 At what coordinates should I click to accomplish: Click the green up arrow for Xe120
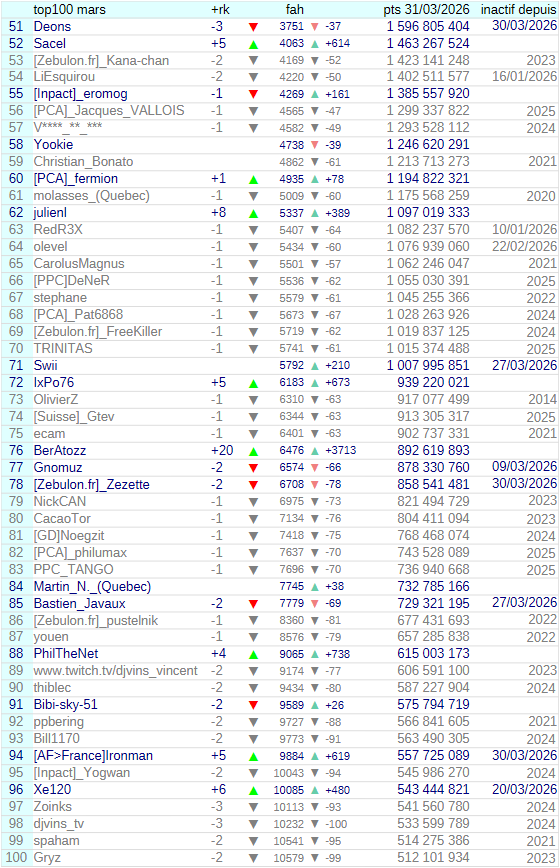tap(253, 790)
